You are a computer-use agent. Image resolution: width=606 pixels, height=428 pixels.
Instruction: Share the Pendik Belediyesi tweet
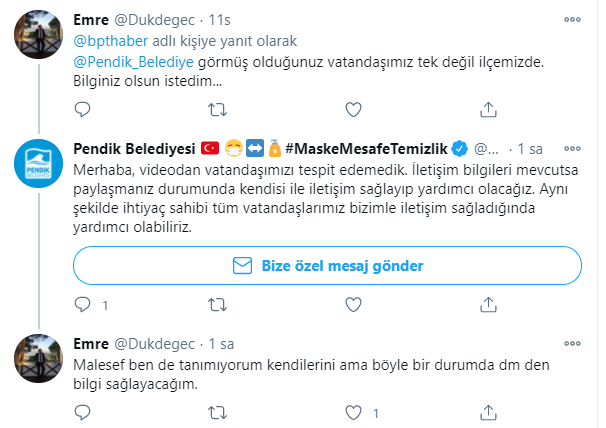coord(487,303)
